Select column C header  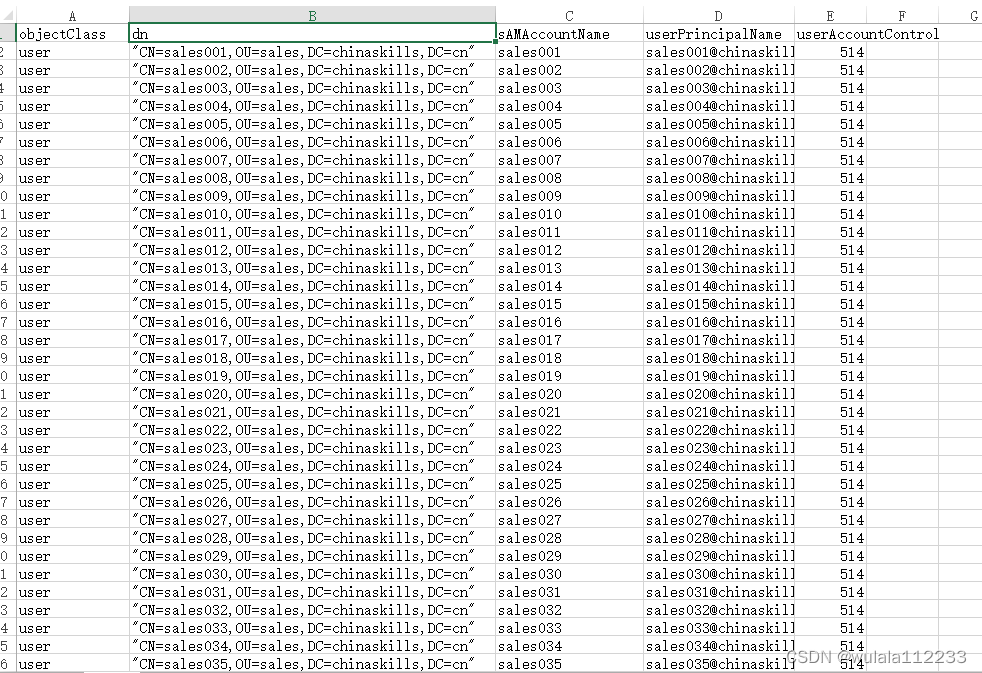pos(568,15)
